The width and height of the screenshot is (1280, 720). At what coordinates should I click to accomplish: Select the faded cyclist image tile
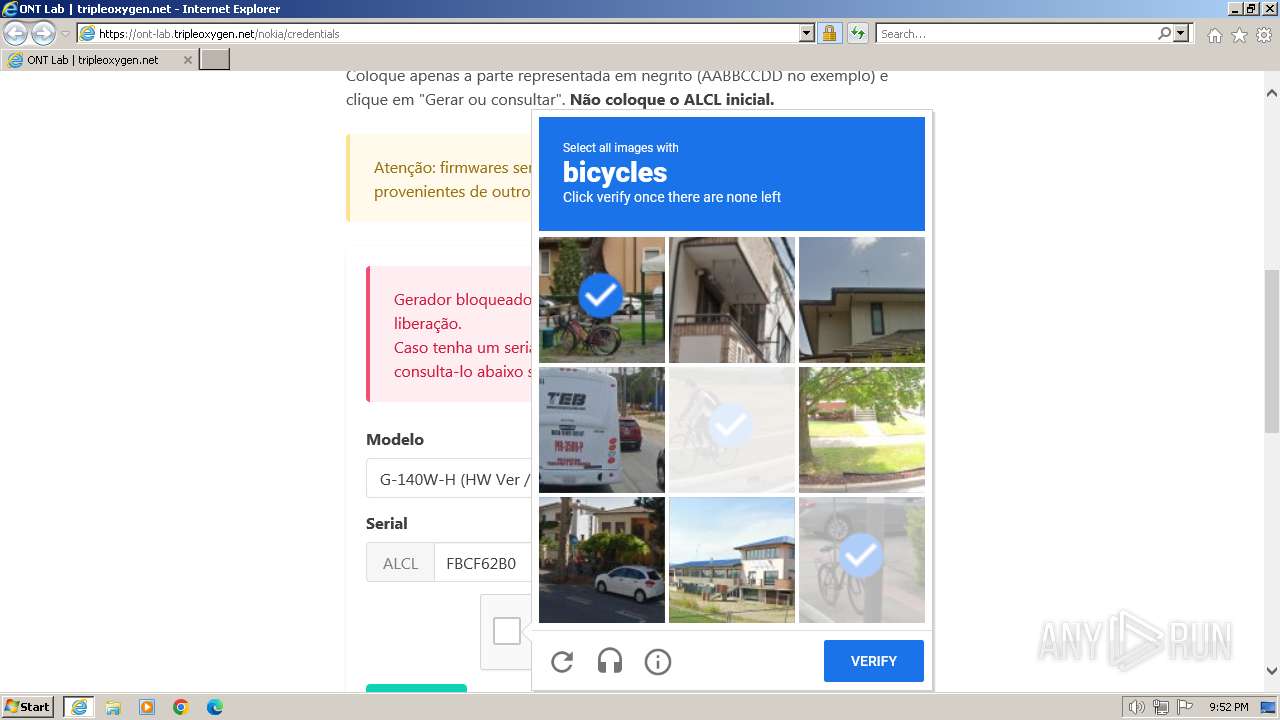pyautogui.click(x=732, y=430)
